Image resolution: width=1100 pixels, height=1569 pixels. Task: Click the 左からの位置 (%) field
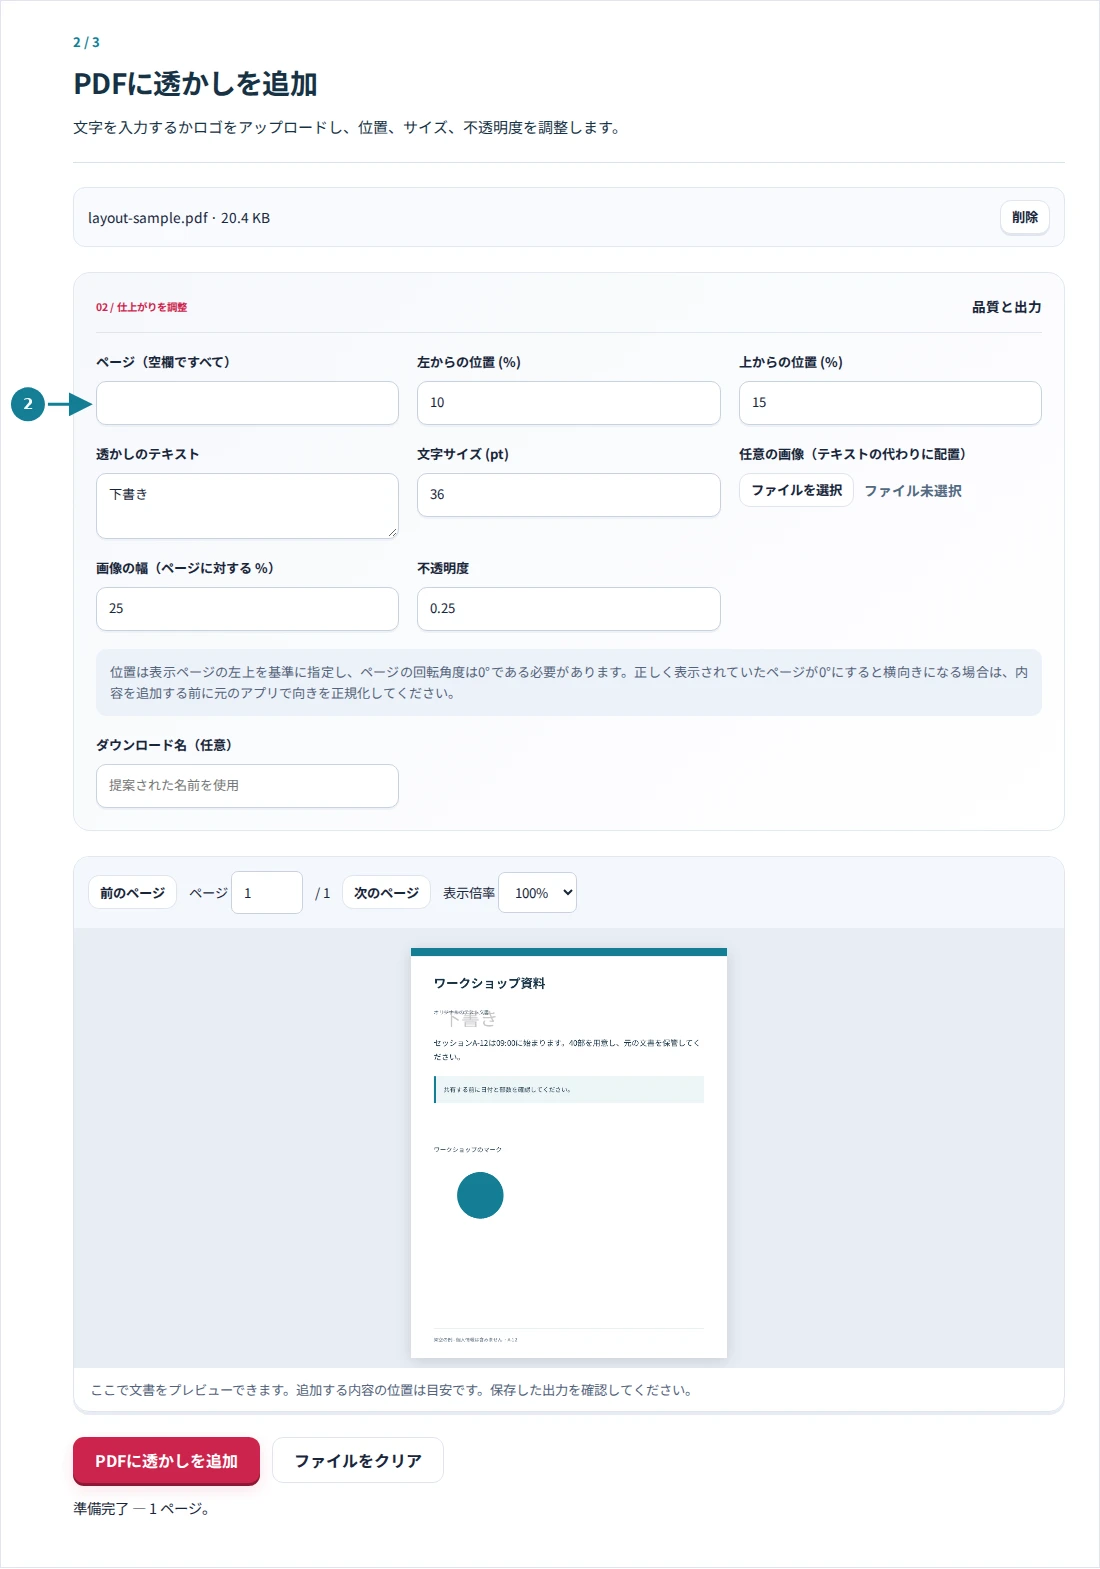[568, 403]
